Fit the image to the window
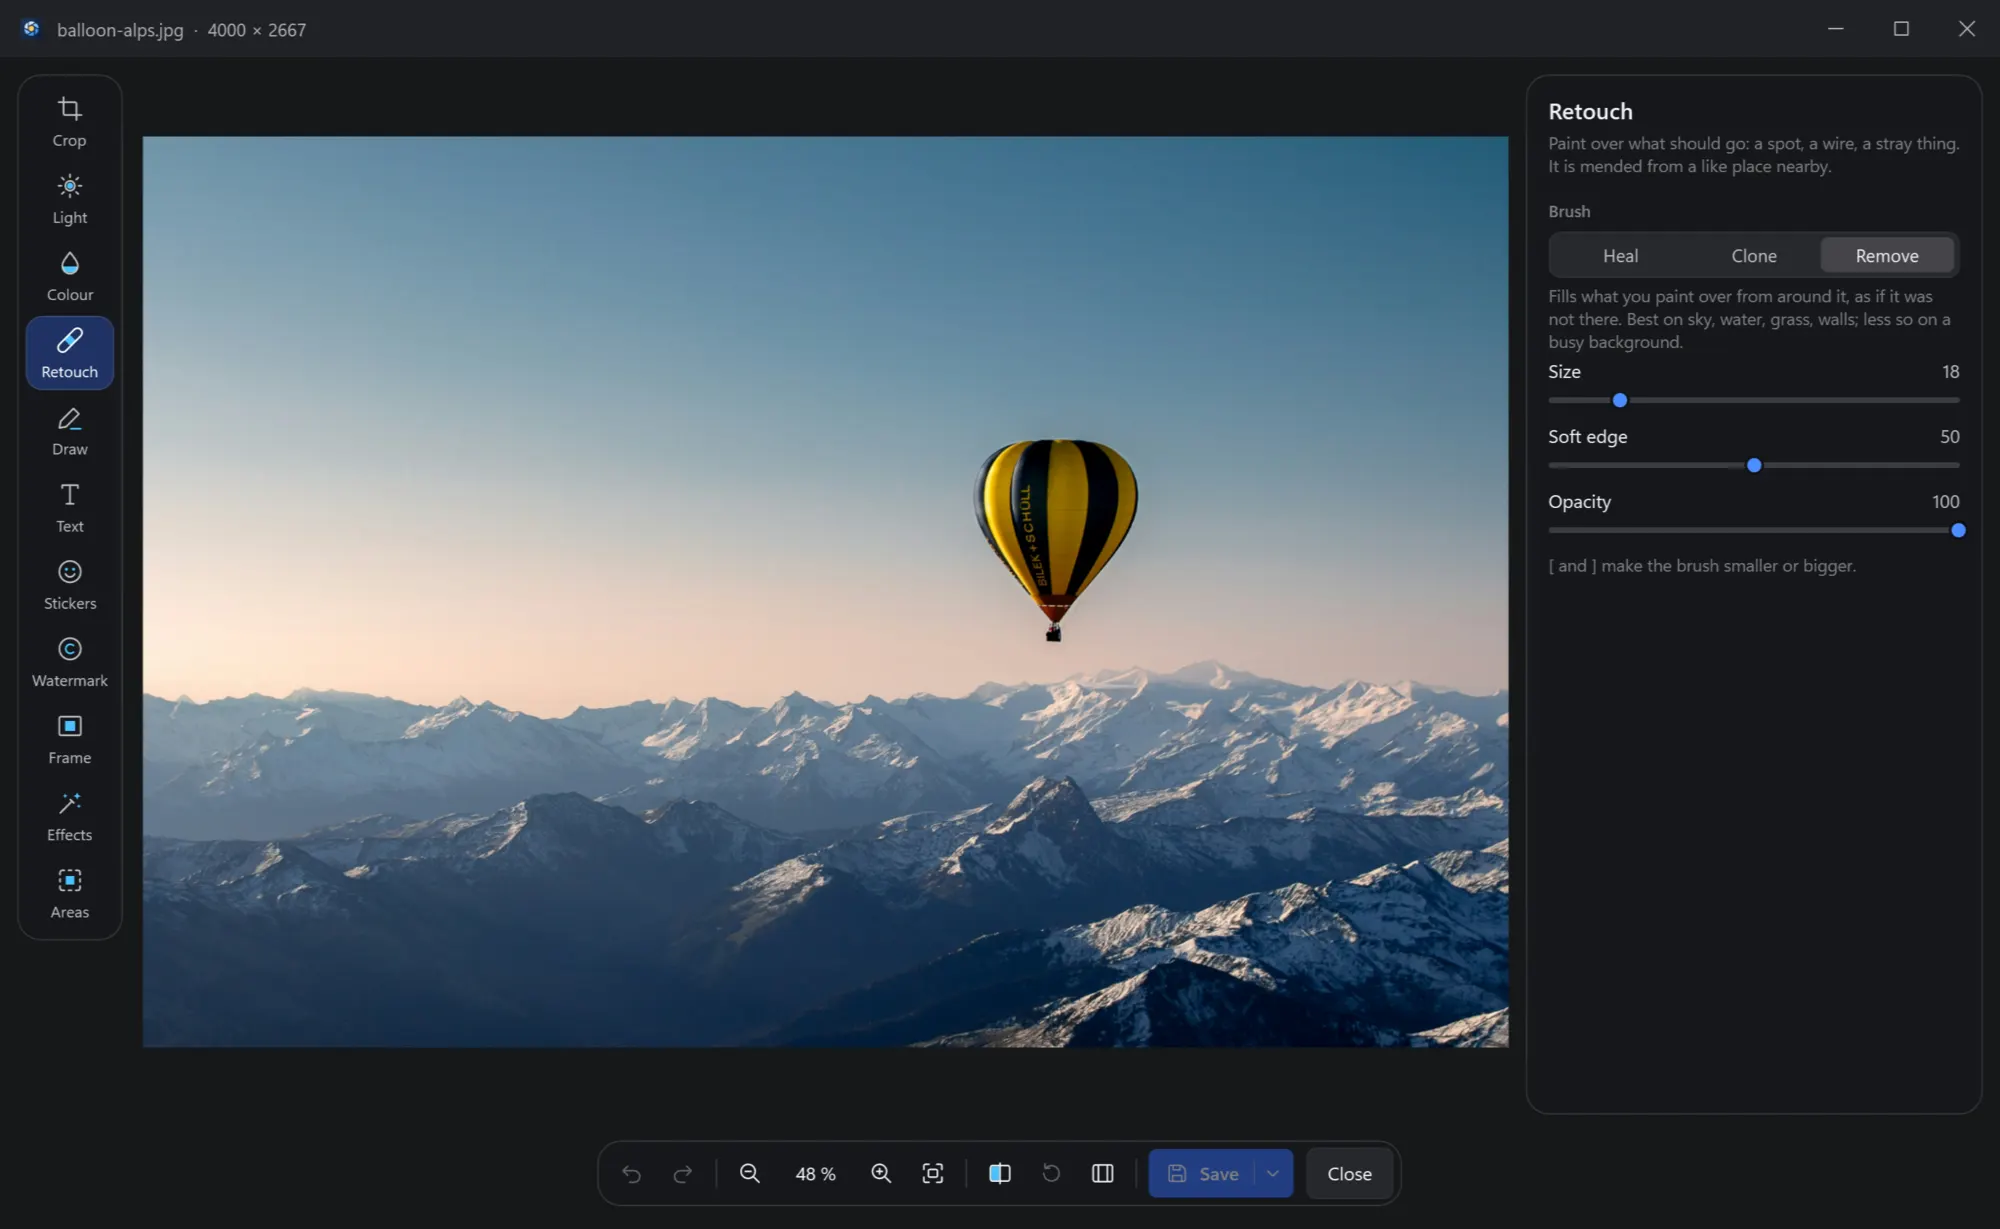 [x=933, y=1173]
